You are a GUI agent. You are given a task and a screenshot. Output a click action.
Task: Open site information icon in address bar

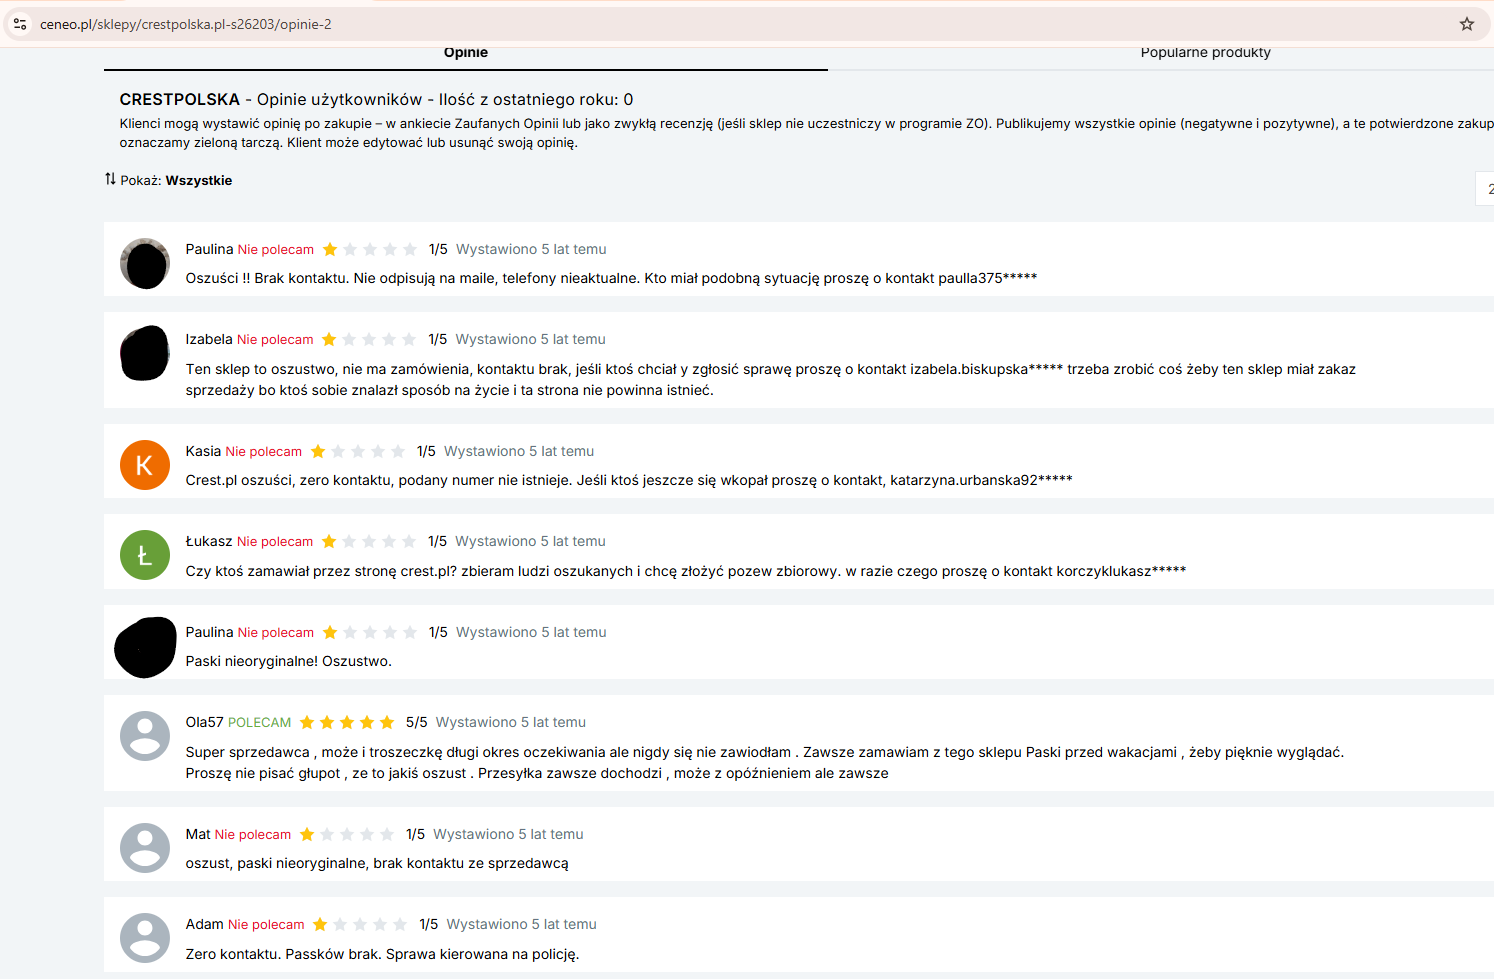click(x=20, y=24)
